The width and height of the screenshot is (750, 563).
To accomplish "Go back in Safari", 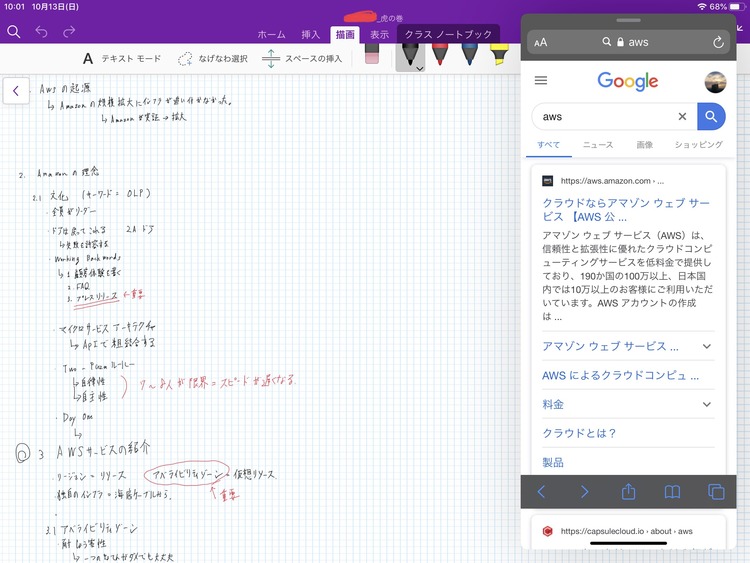I will click(541, 492).
